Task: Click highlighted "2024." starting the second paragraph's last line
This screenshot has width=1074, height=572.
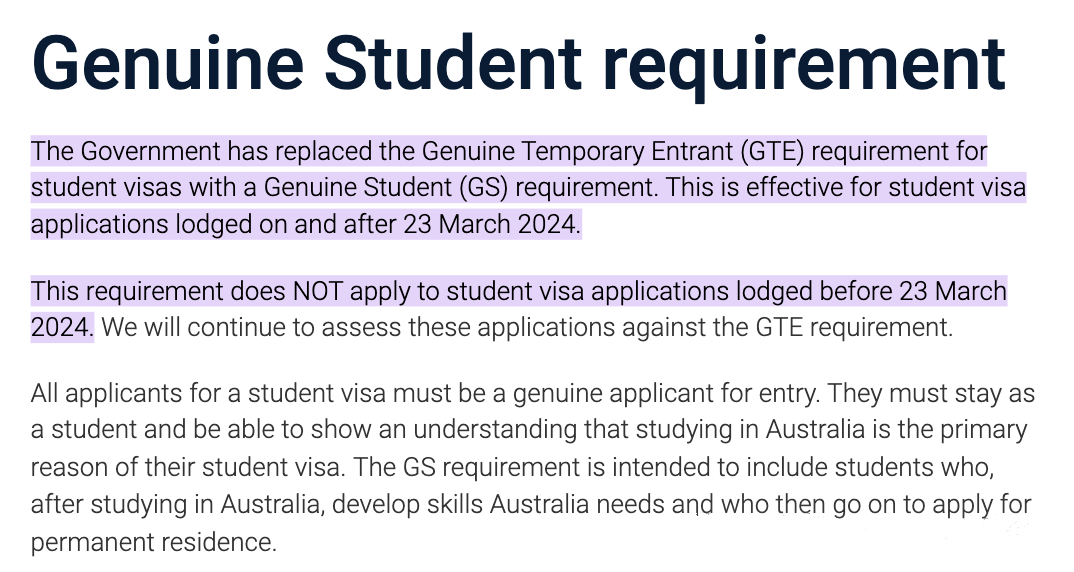Action: tap(62, 327)
